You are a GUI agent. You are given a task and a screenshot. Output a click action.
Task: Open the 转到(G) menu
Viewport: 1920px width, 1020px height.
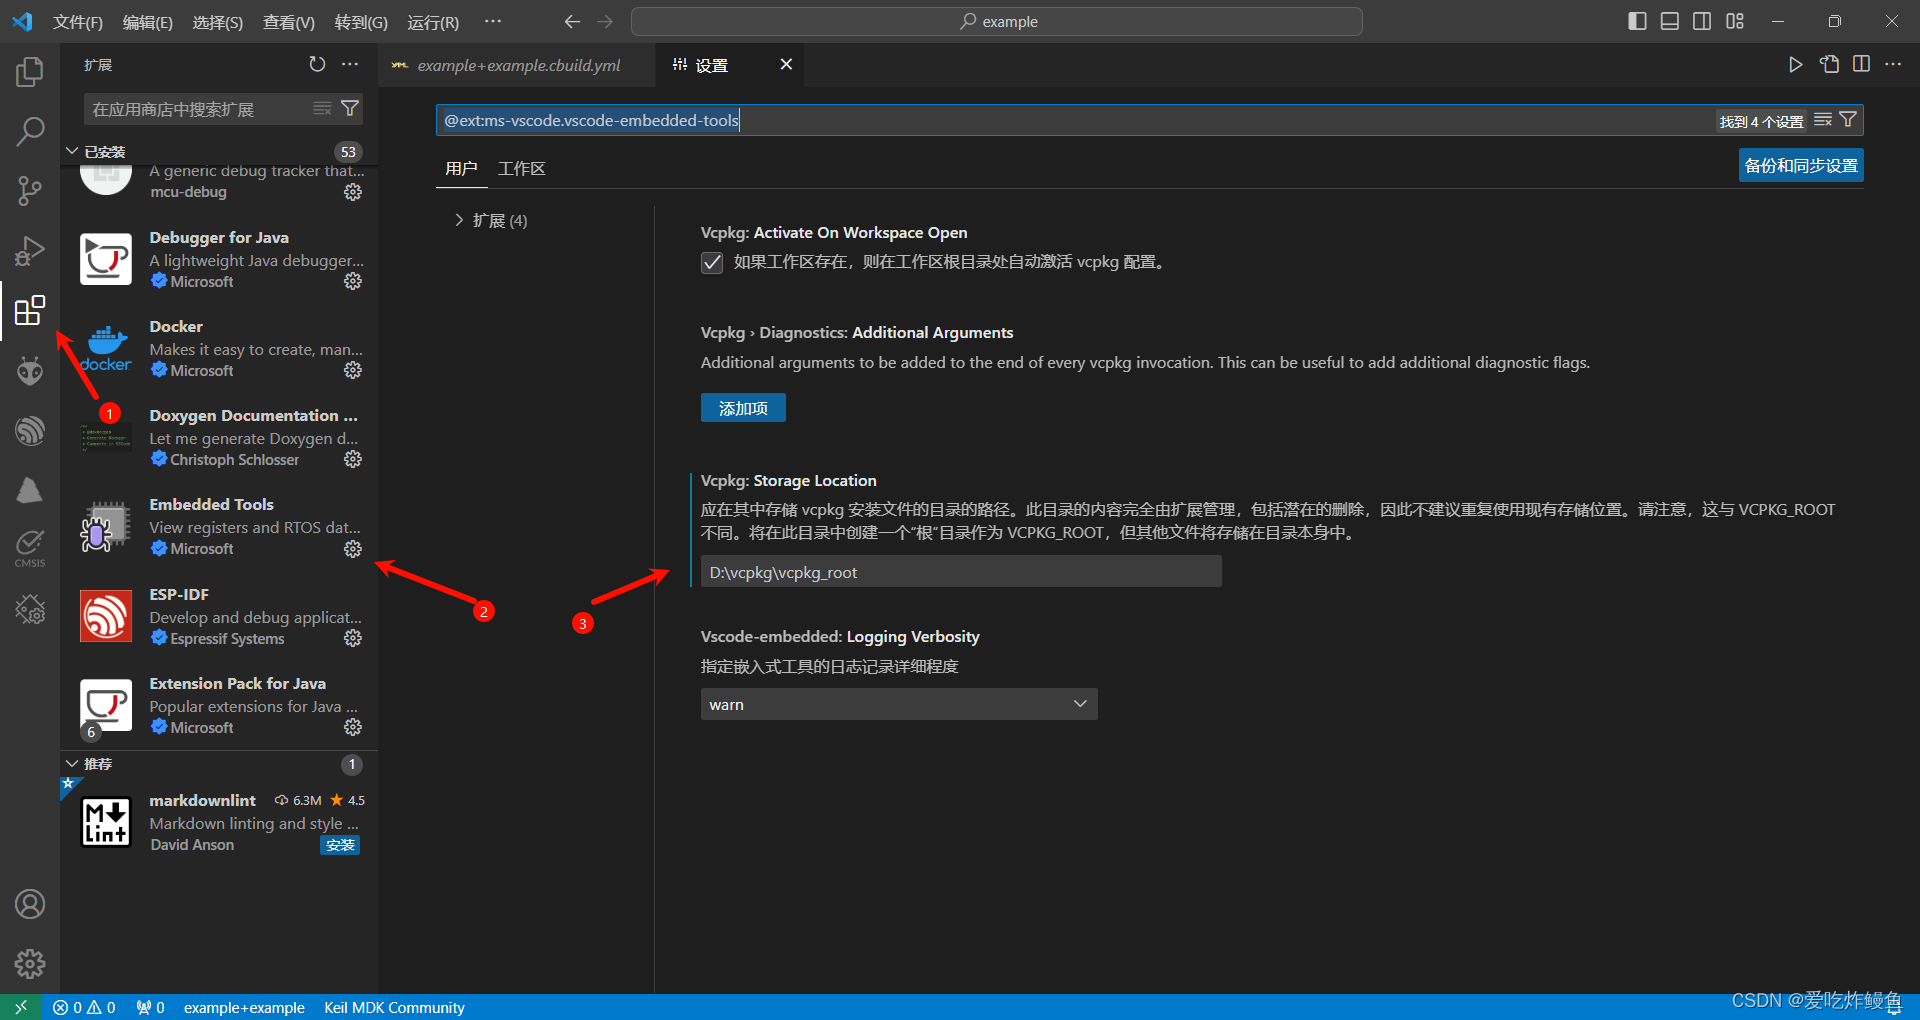(361, 22)
